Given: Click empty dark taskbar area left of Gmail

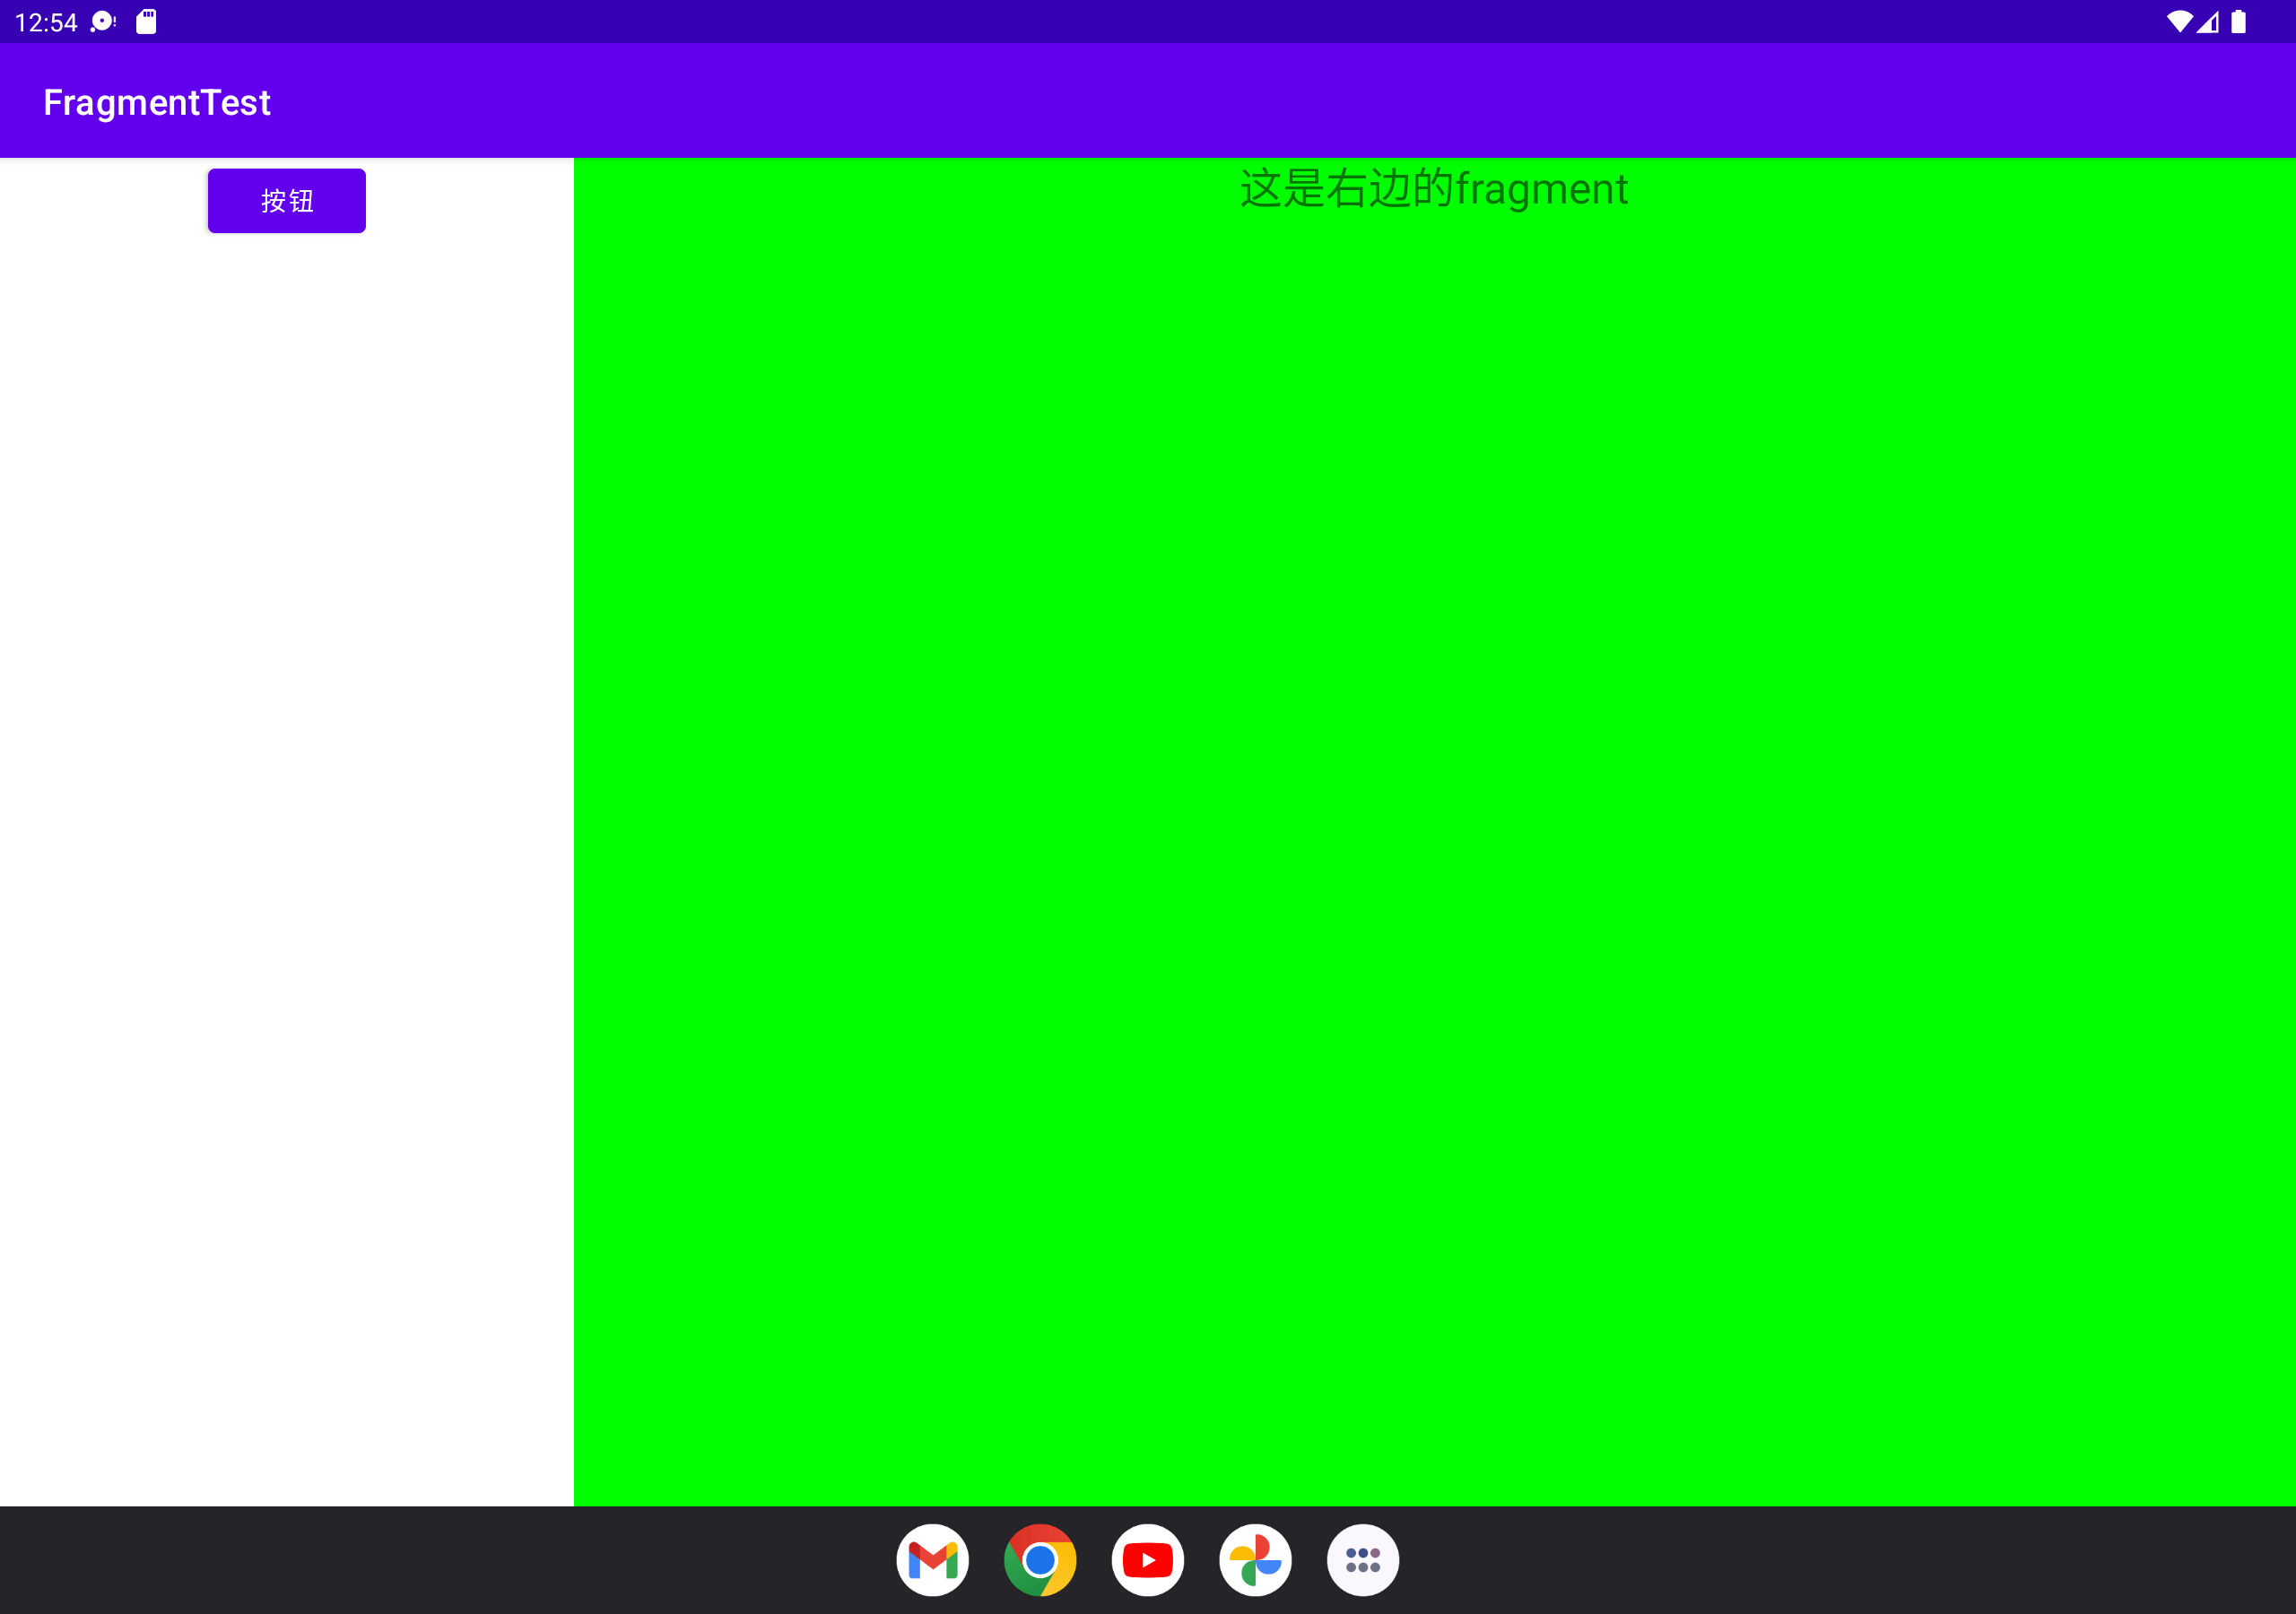Looking at the screenshot, I should [x=450, y=1559].
